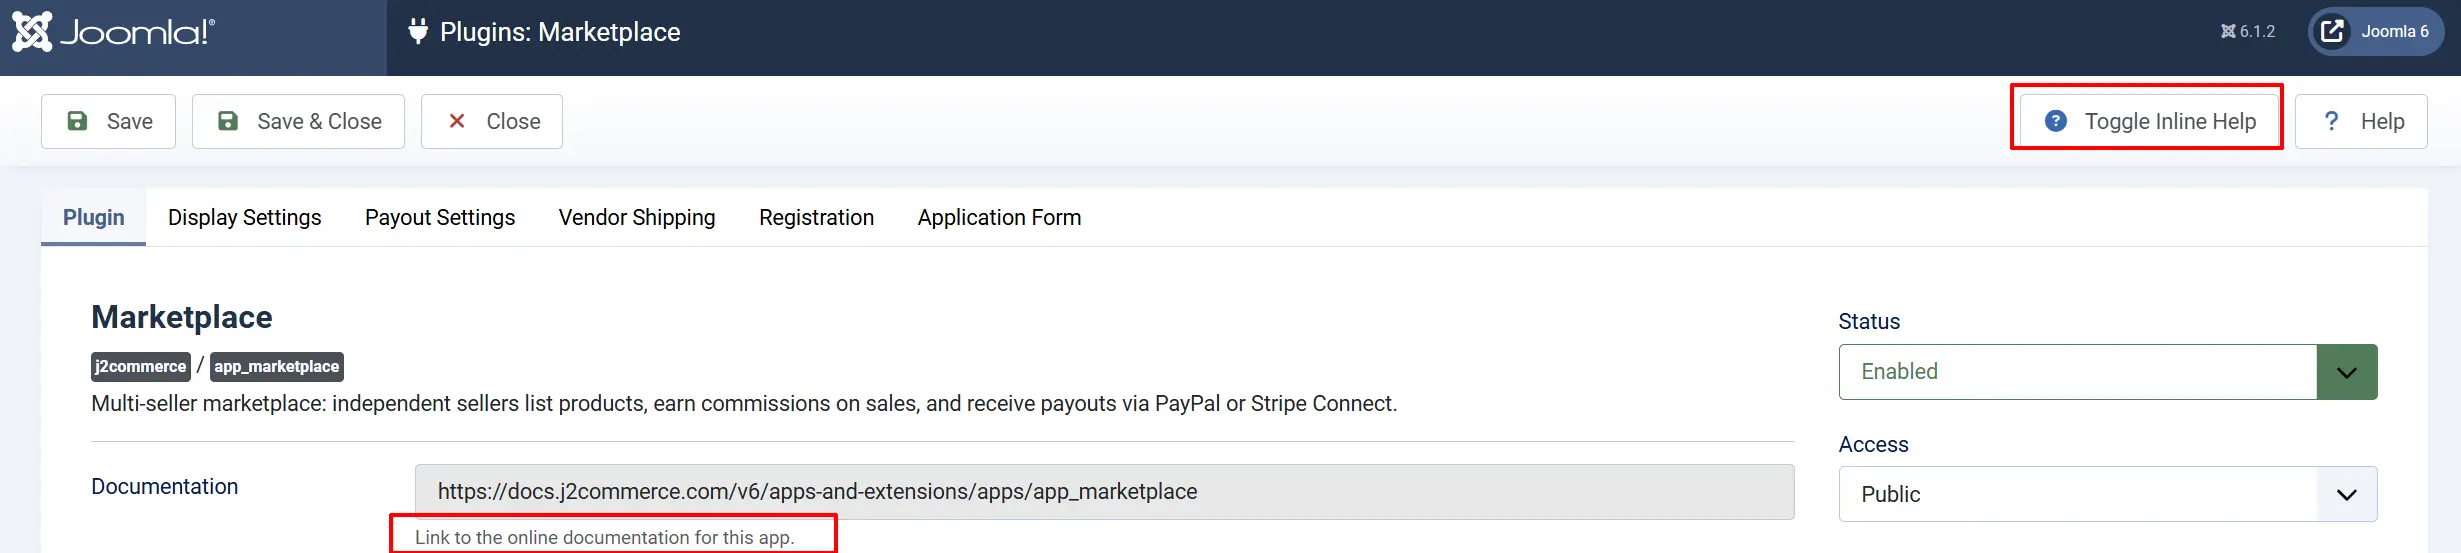Open the Application Form tab

1000,217
